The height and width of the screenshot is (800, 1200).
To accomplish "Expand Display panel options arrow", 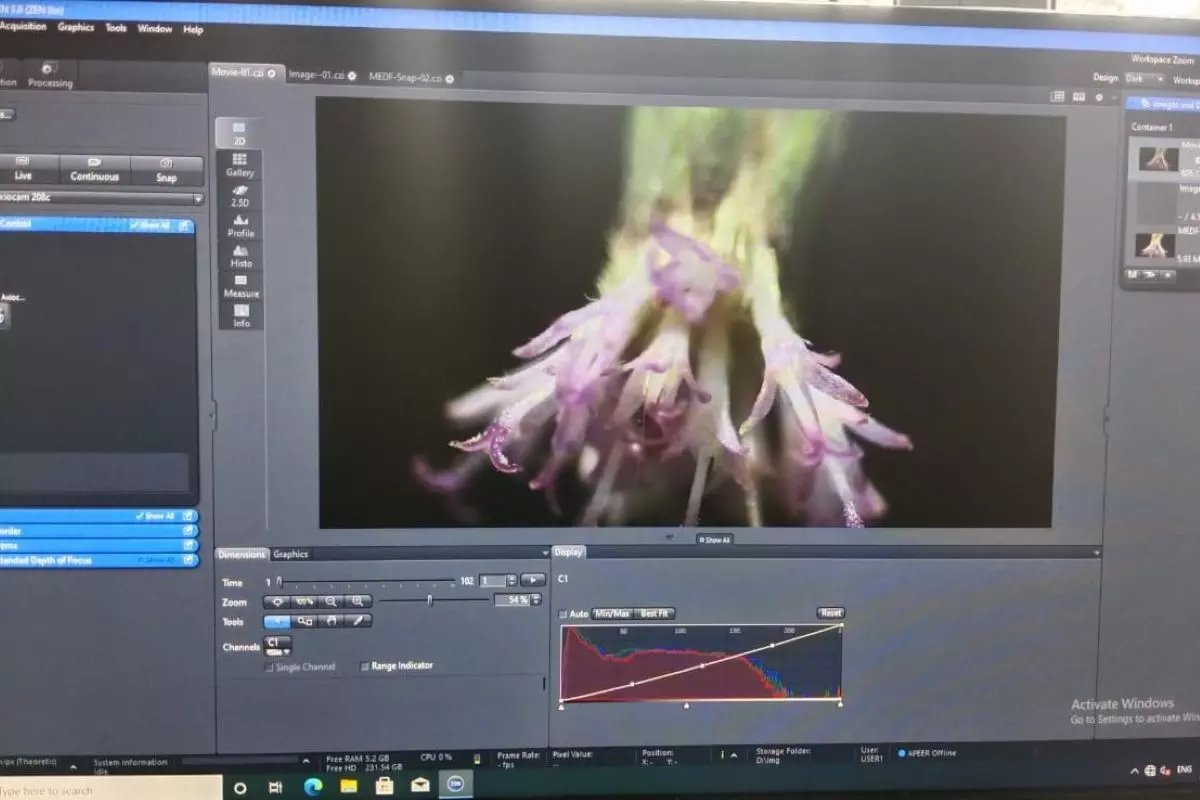I will point(1096,553).
